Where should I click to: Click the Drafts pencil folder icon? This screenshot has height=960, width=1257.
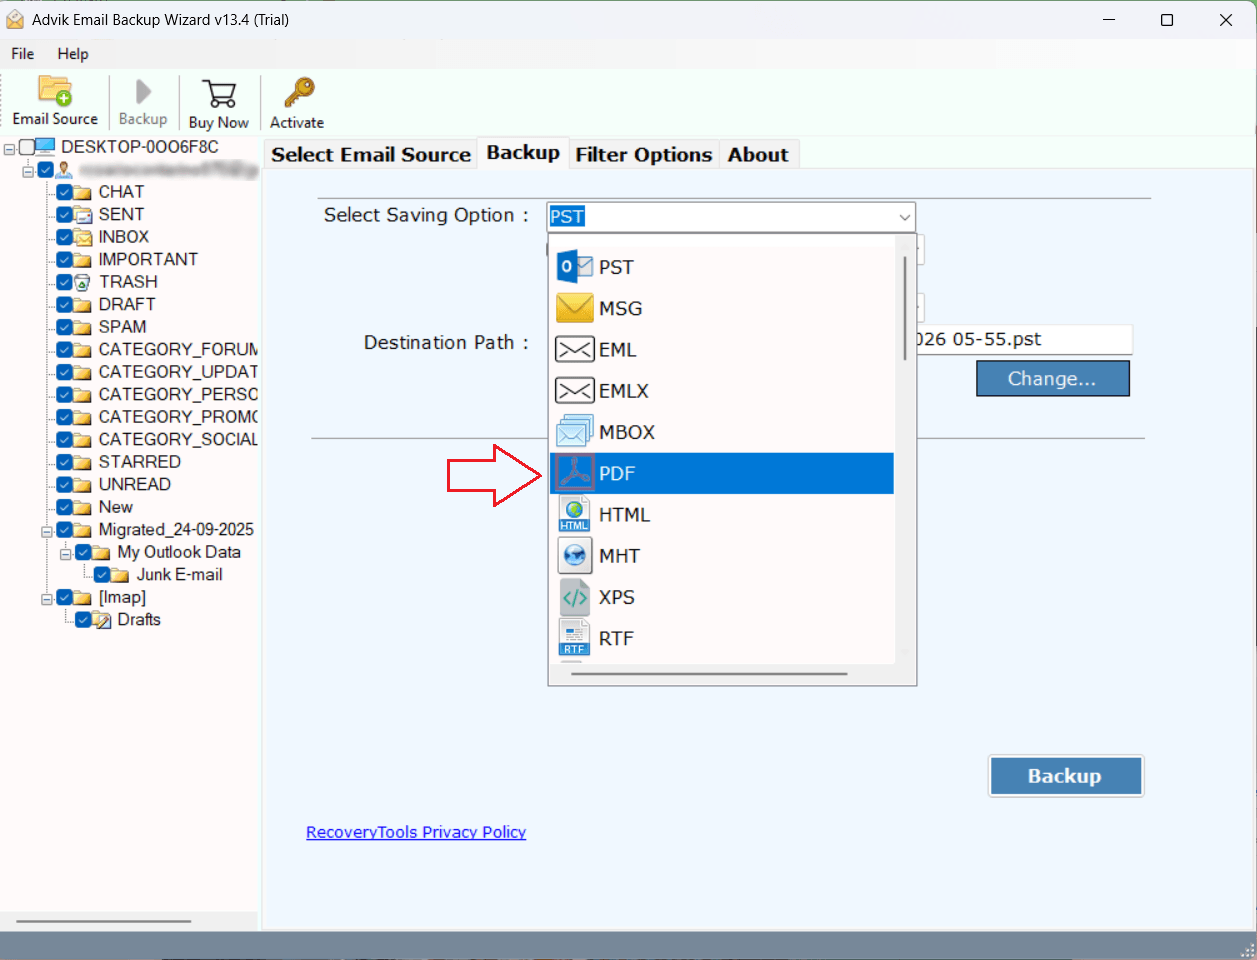coord(102,620)
